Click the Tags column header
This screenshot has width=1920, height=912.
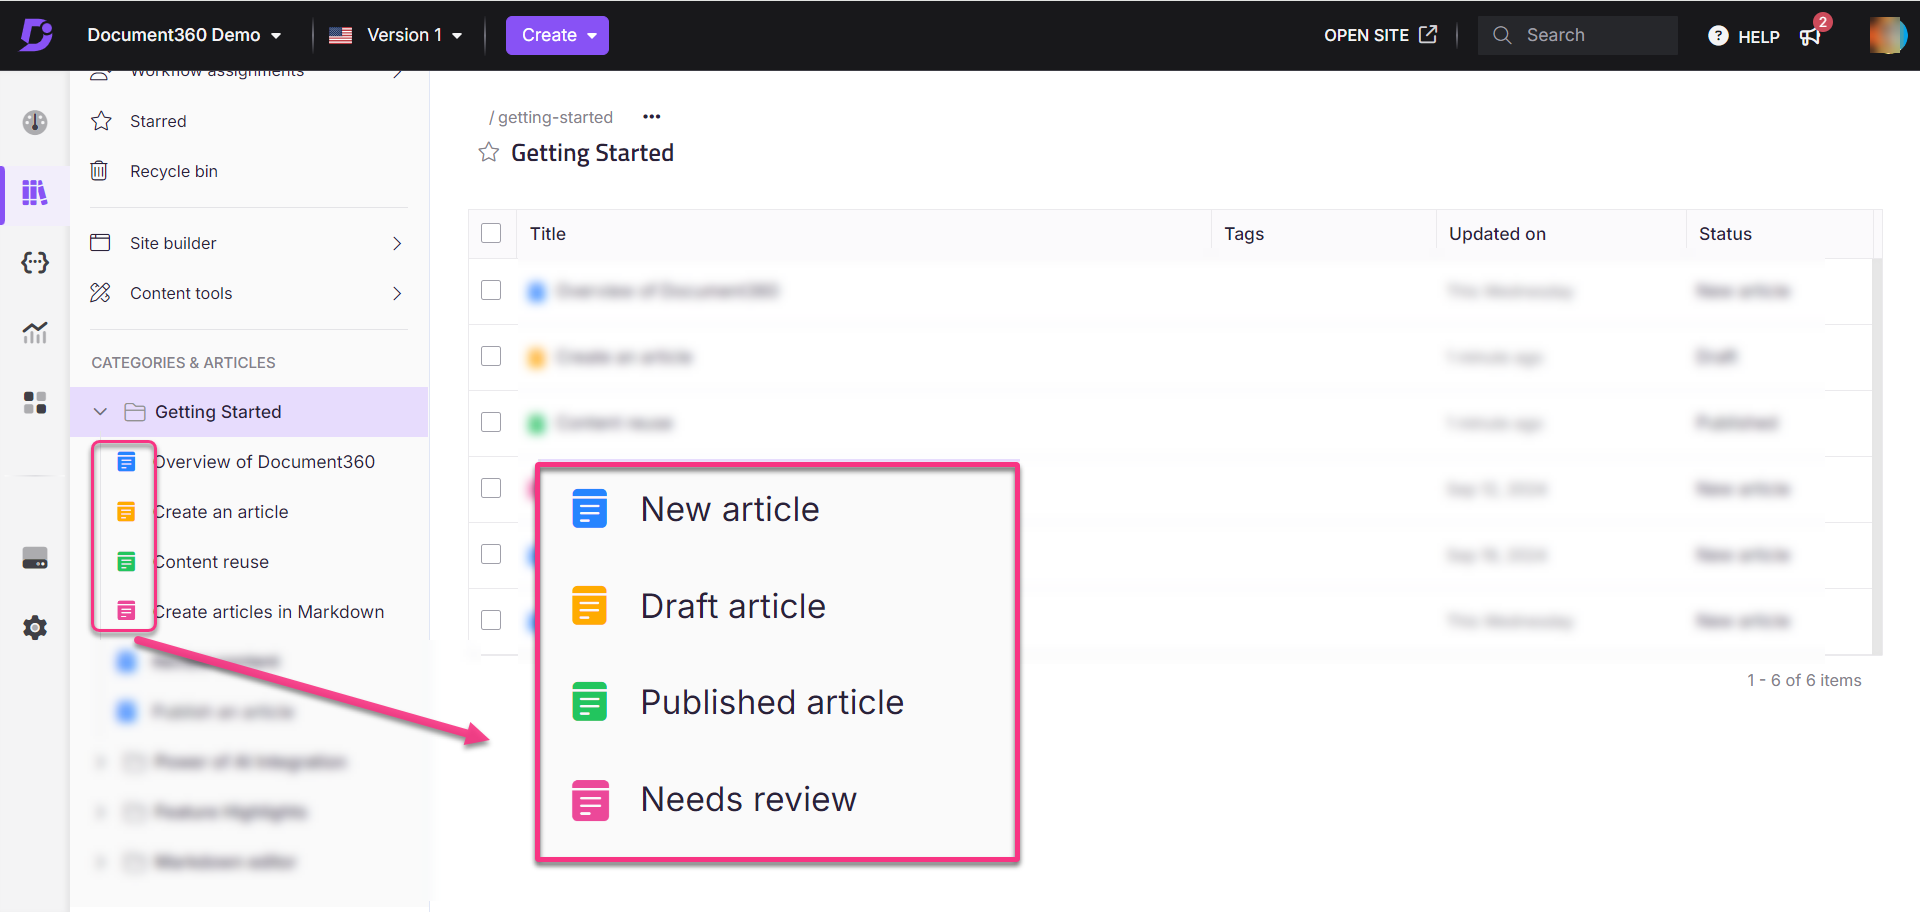pos(1244,233)
